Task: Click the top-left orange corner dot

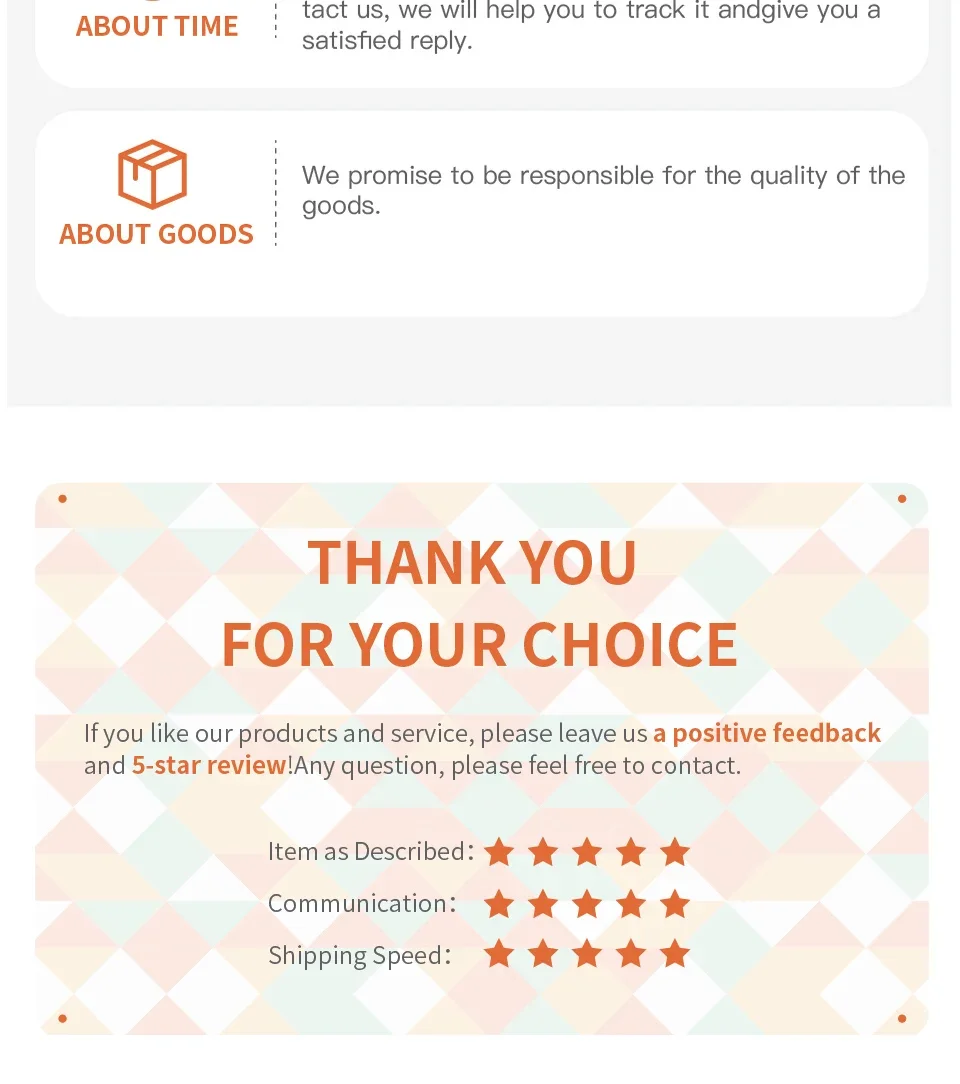Action: click(62, 498)
